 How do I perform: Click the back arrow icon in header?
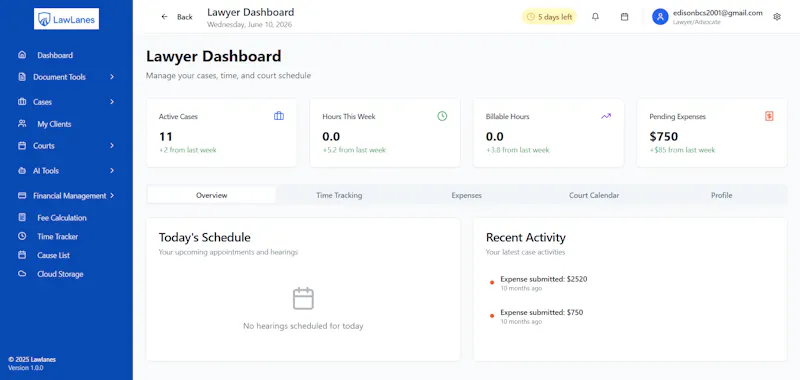[164, 17]
